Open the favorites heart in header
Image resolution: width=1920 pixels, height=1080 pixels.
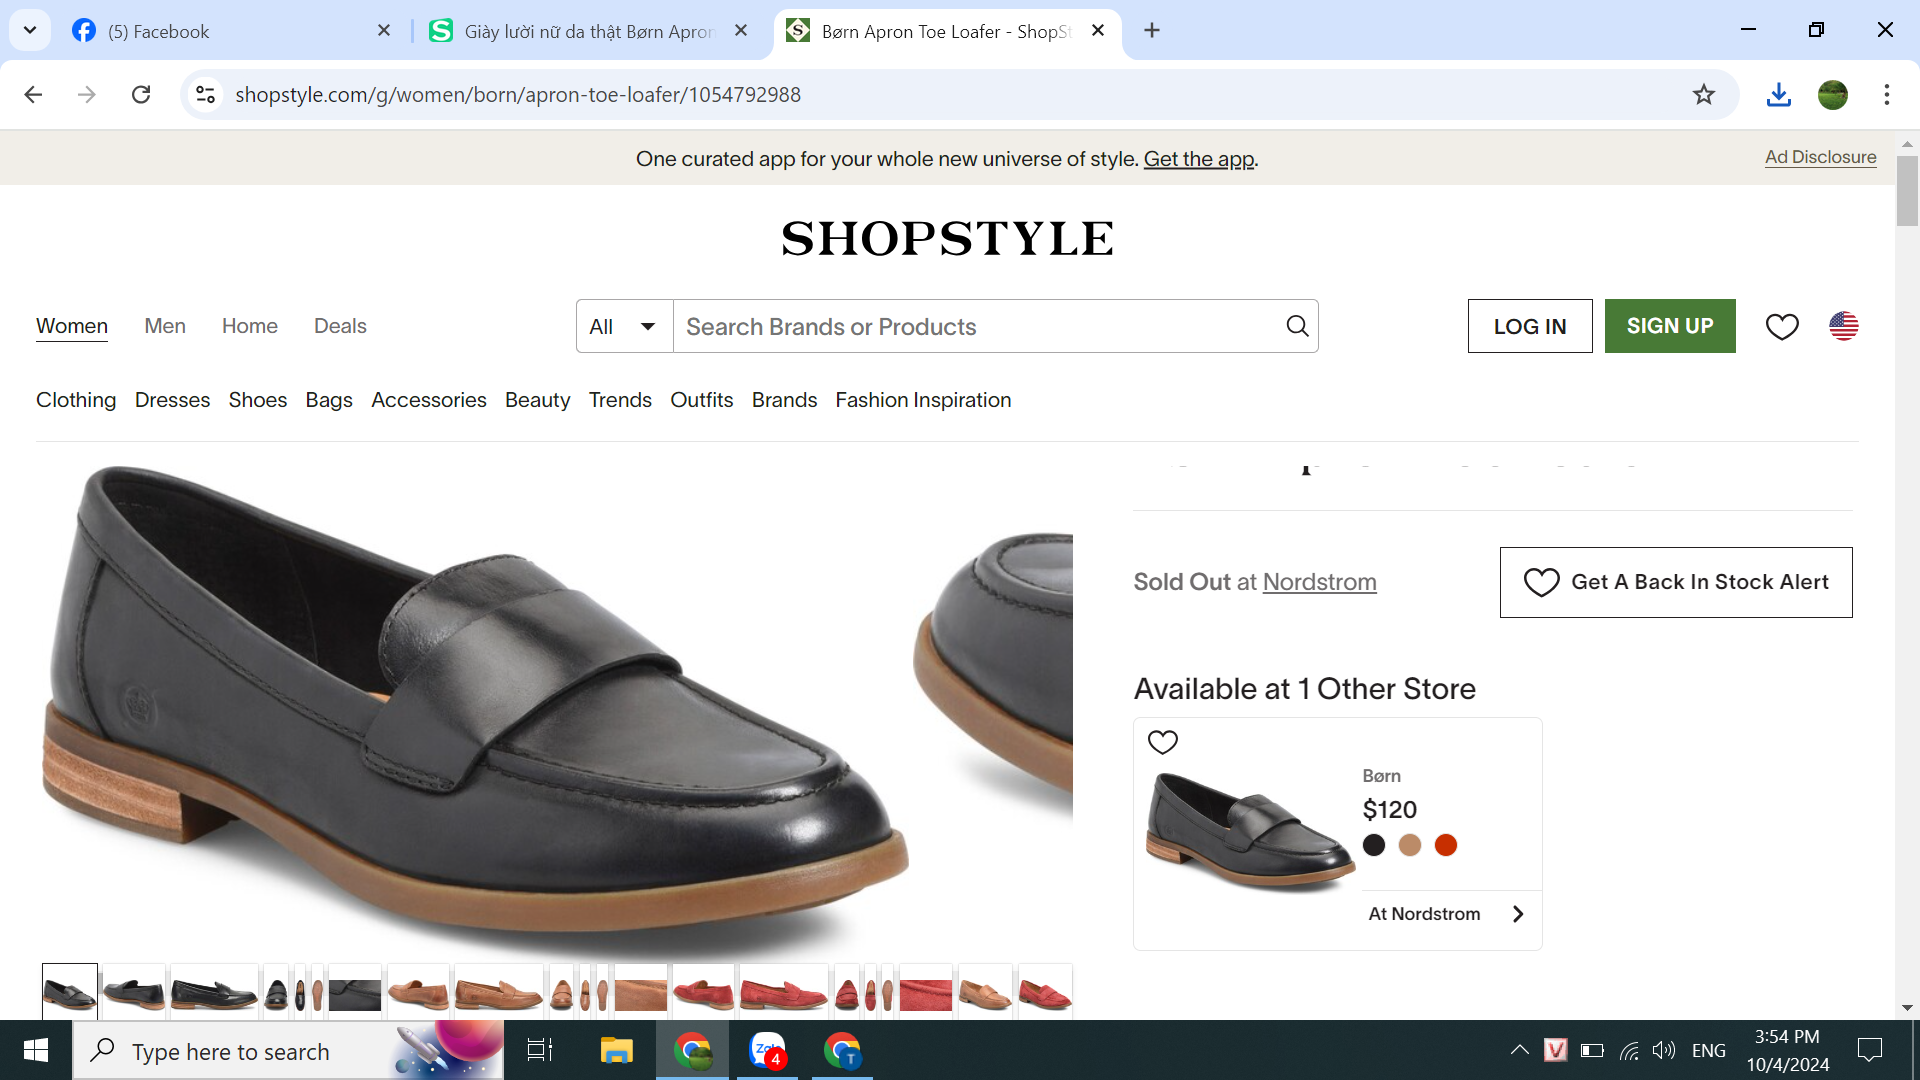(1781, 326)
